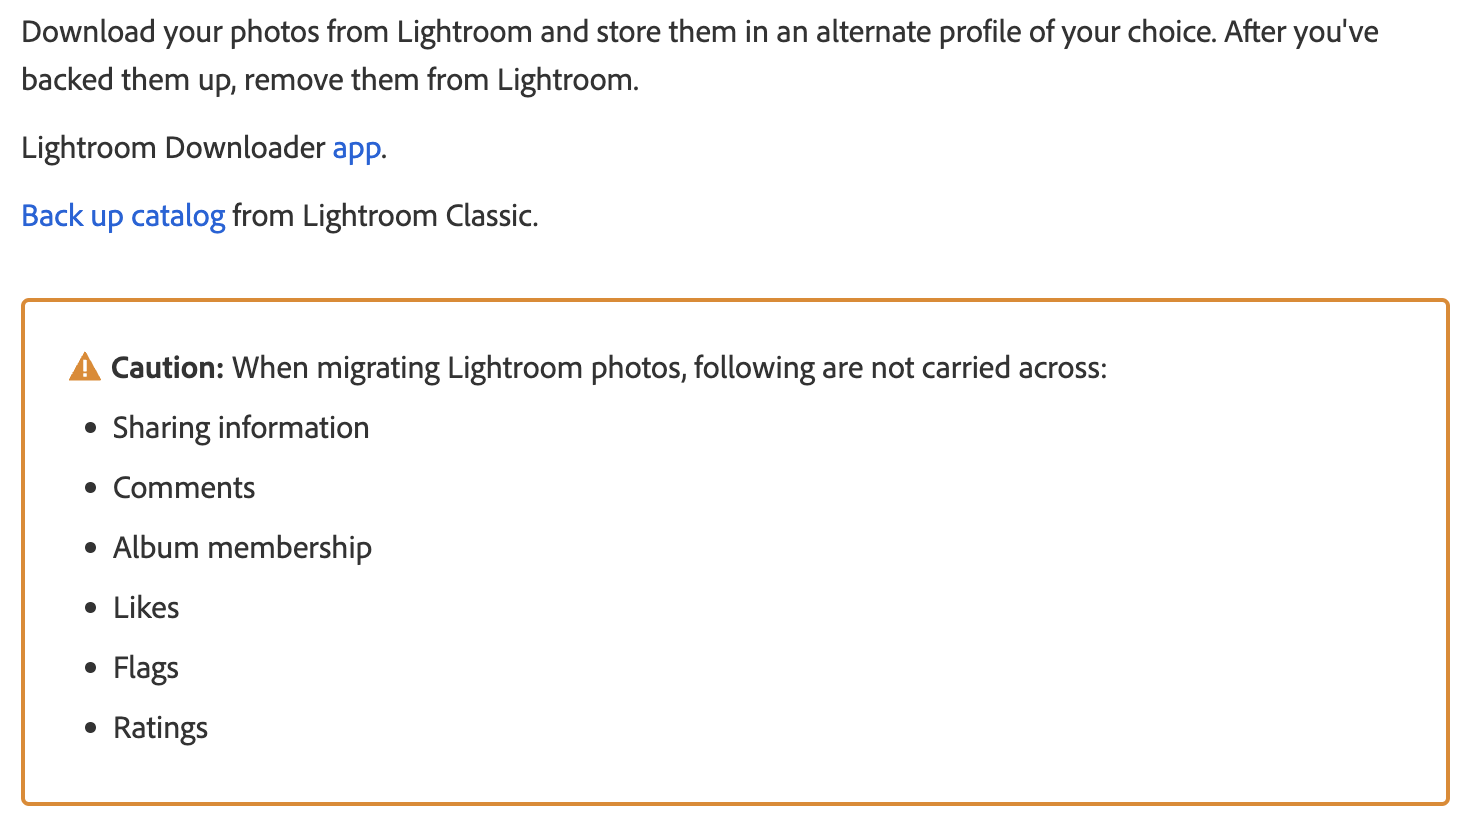Select the "Ratings" list item
This screenshot has width=1472, height=834.
point(160,728)
